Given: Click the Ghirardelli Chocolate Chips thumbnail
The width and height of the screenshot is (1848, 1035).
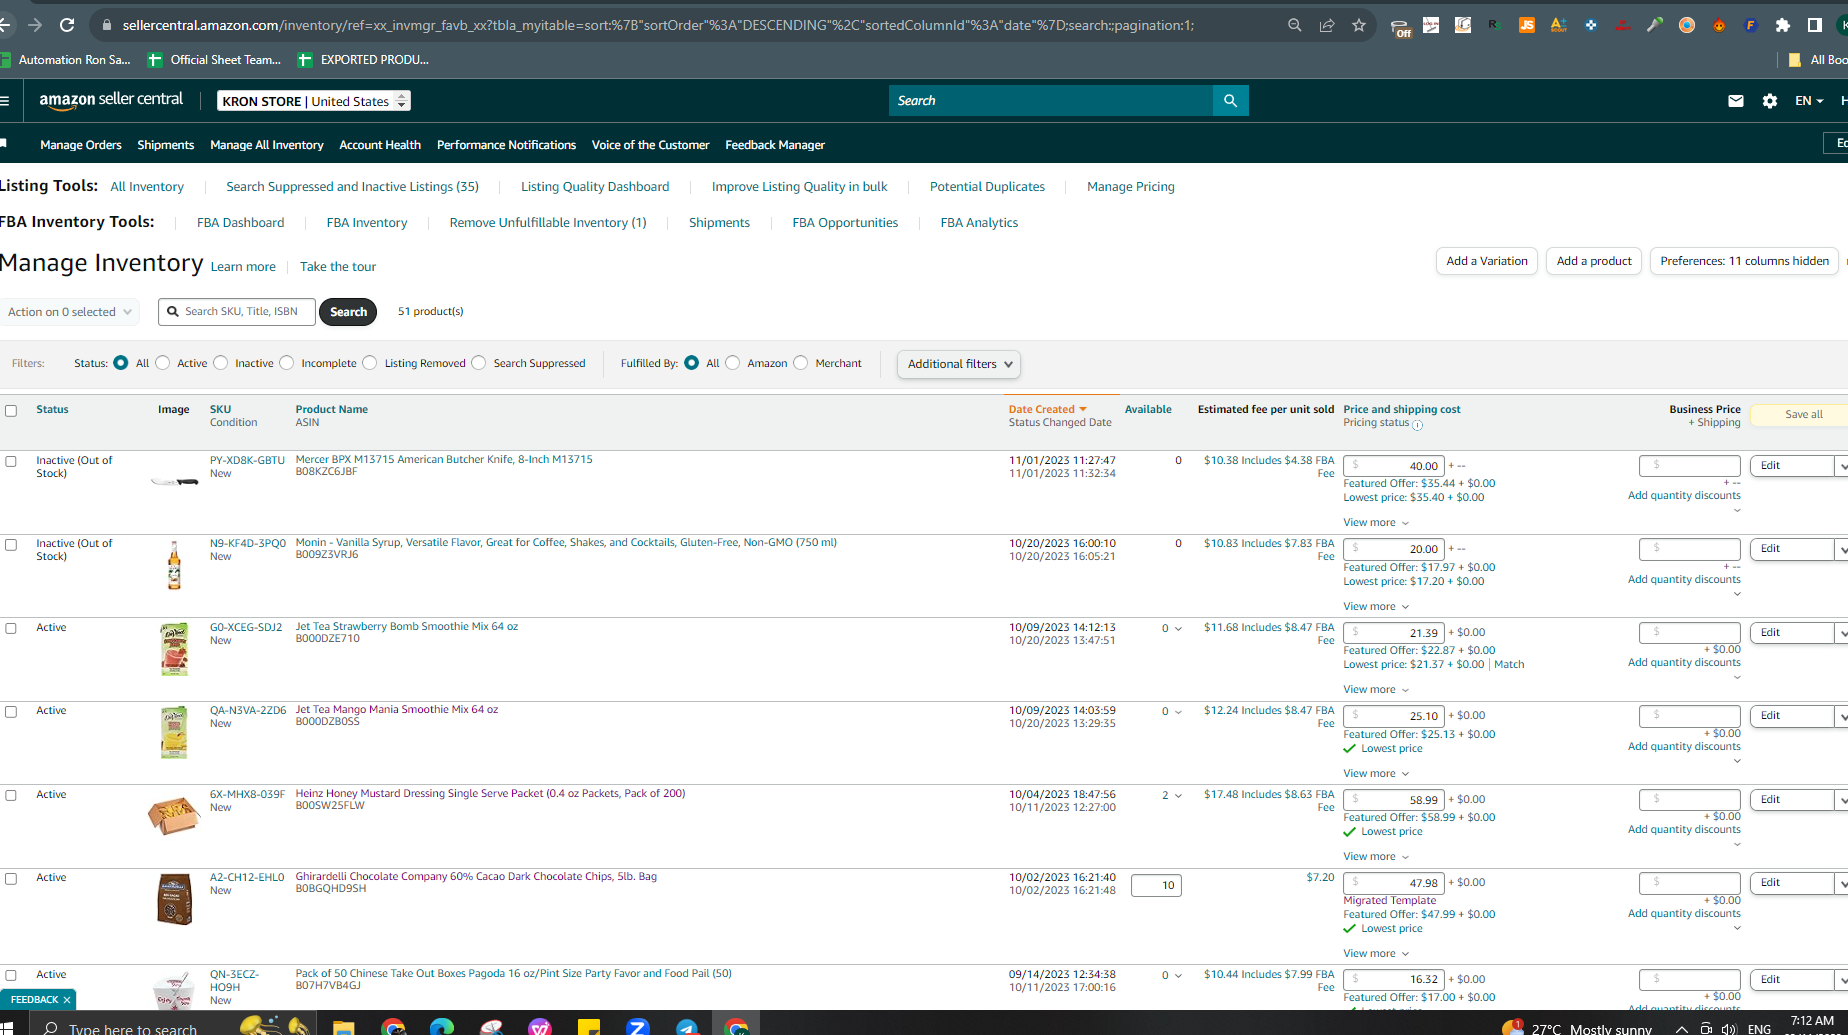Looking at the screenshot, I should click(x=174, y=899).
